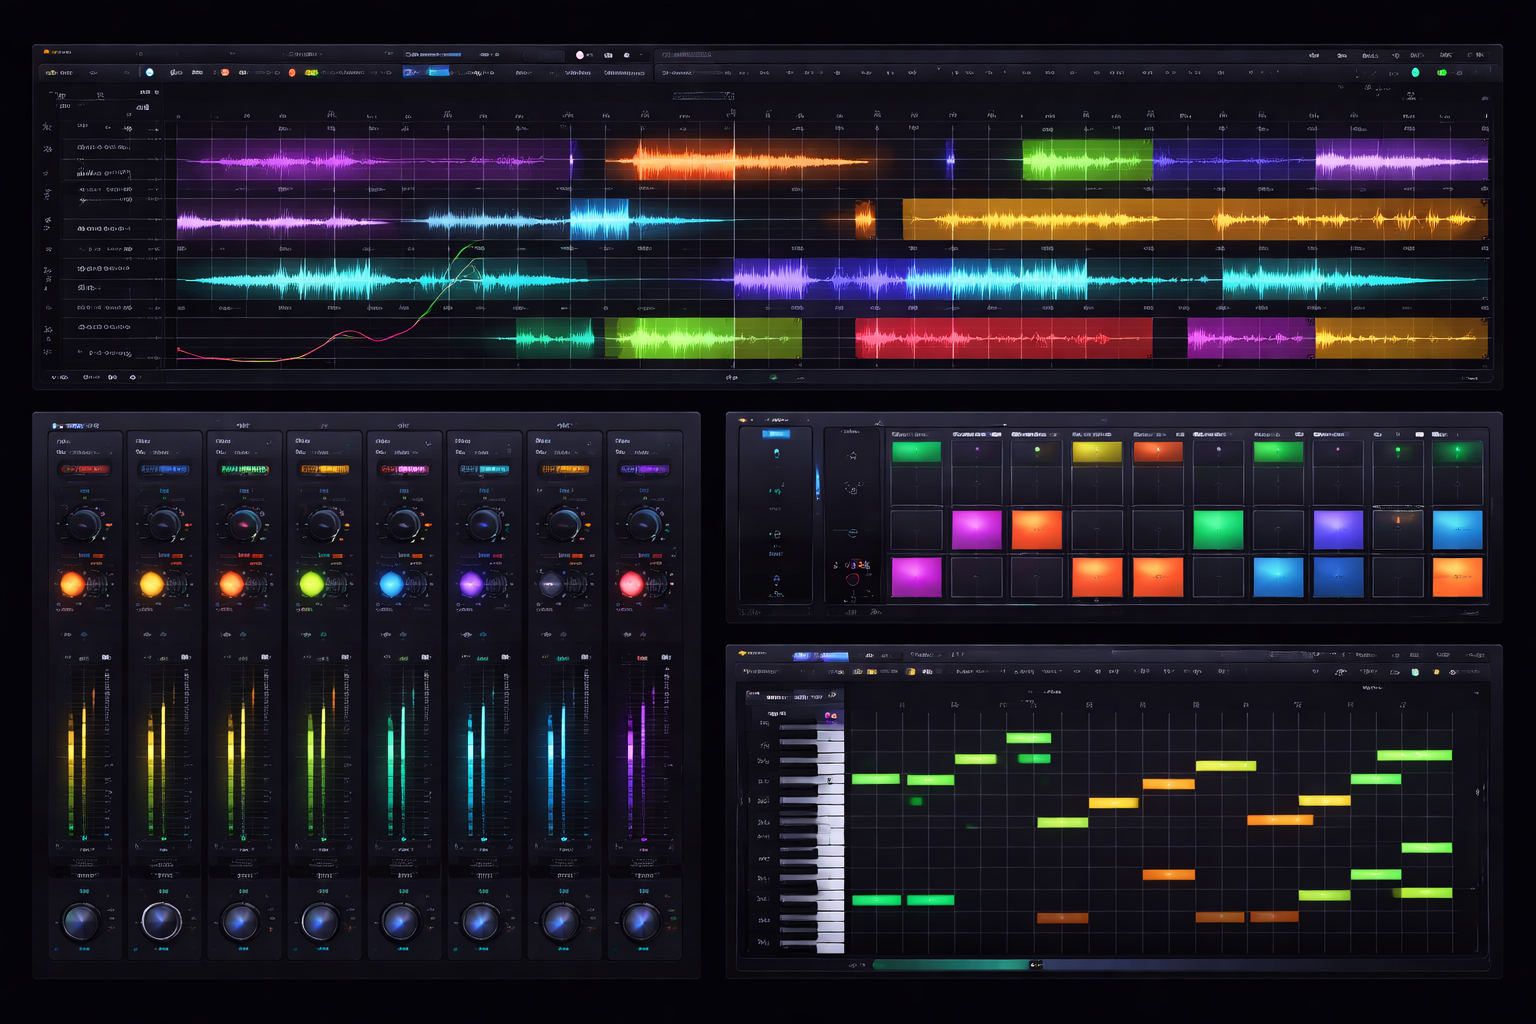This screenshot has width=1536, height=1024.
Task: Trigger the green pad in the middle row of the pad grid
Action: coord(1218,530)
